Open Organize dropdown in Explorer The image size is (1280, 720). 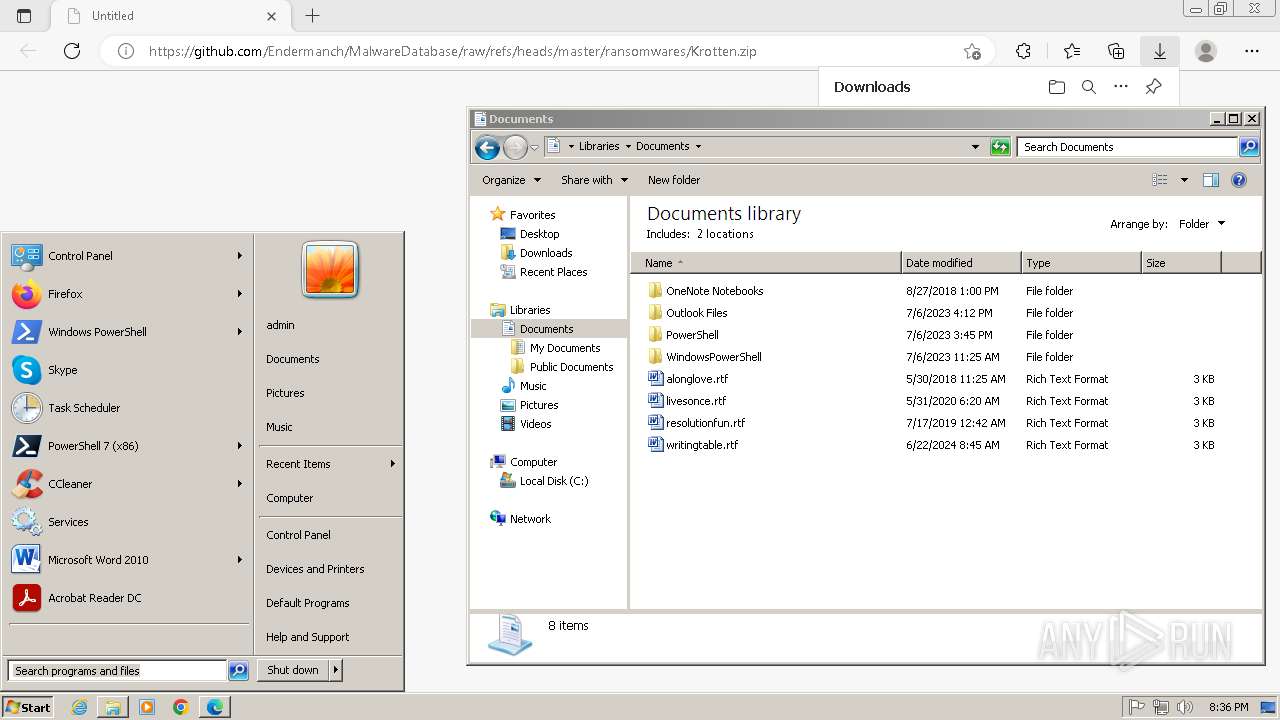[x=511, y=180]
